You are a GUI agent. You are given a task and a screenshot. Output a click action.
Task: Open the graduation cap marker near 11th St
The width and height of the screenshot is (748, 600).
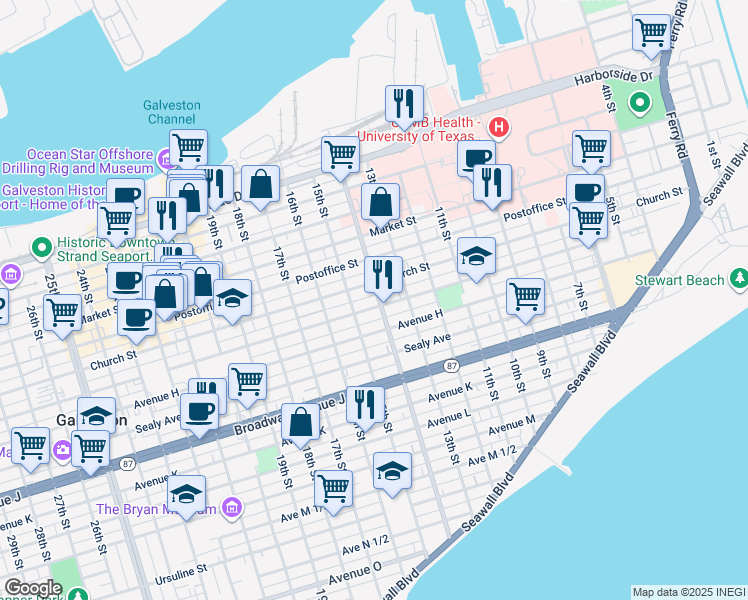click(x=476, y=255)
